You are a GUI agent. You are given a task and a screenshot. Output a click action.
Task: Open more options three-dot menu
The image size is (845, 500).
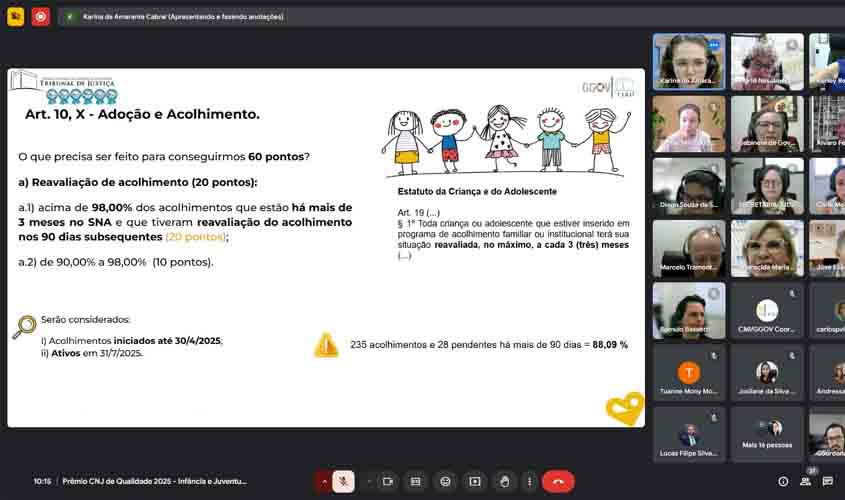(529, 481)
